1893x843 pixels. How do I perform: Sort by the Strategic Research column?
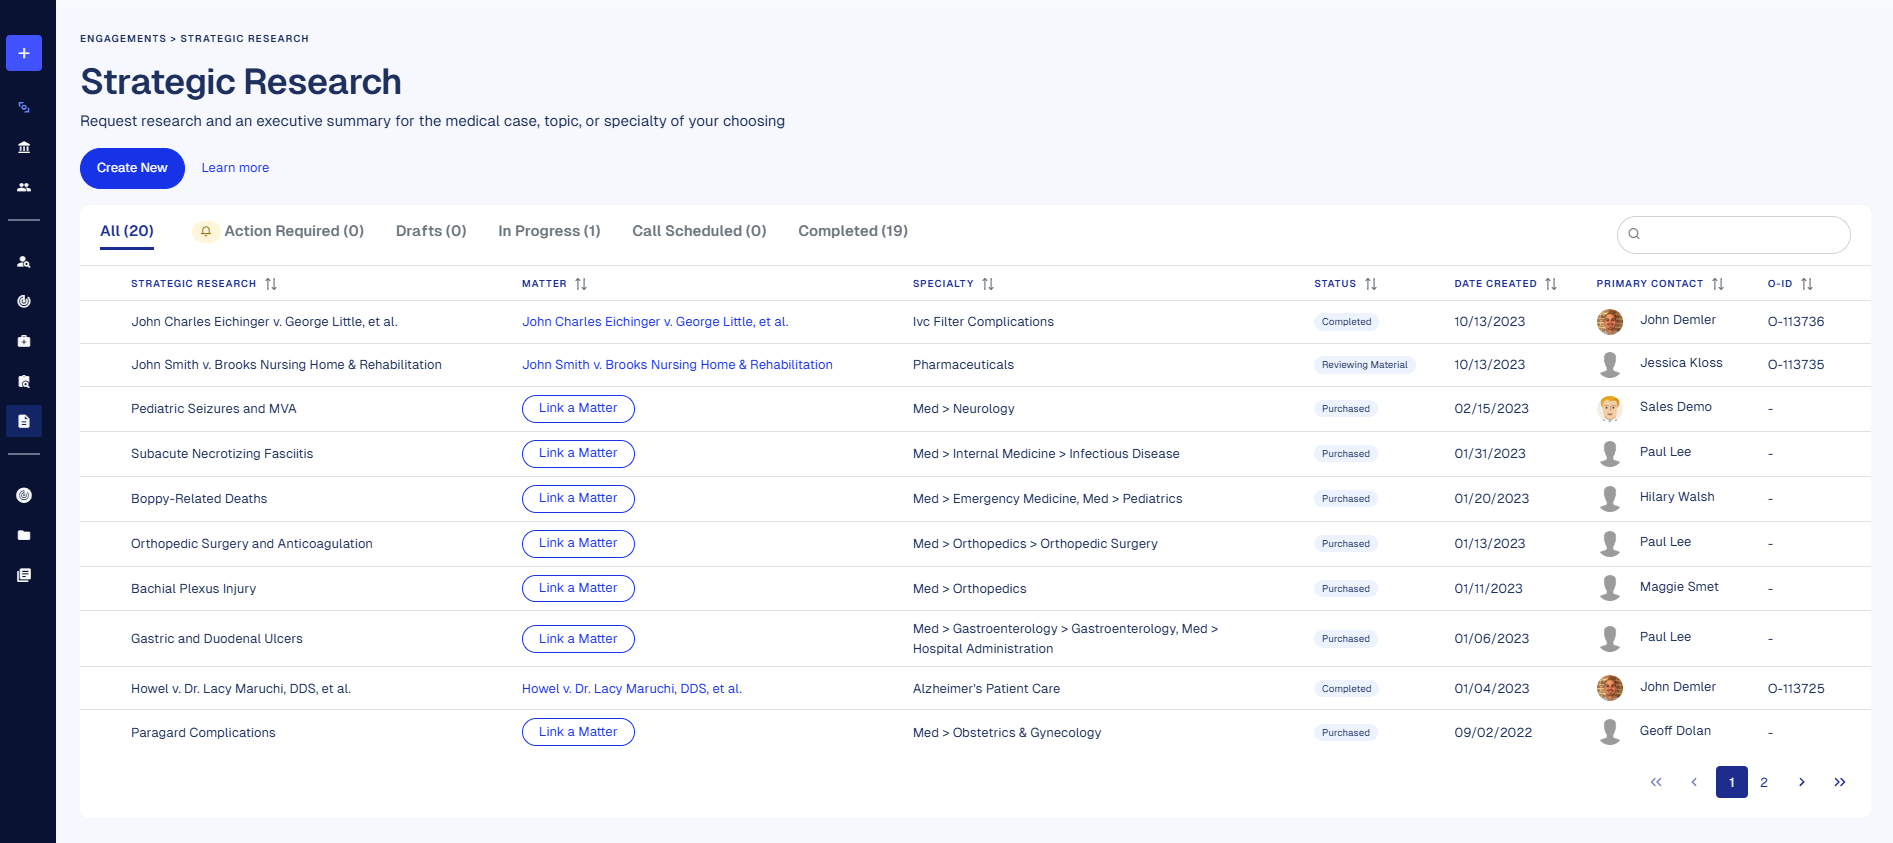pyautogui.click(x=271, y=284)
